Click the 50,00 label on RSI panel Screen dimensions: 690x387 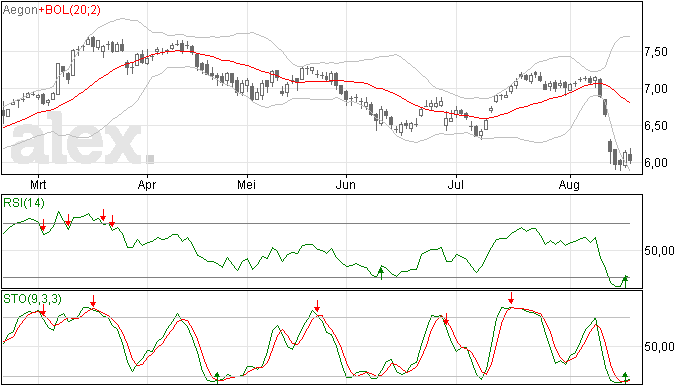click(x=659, y=251)
